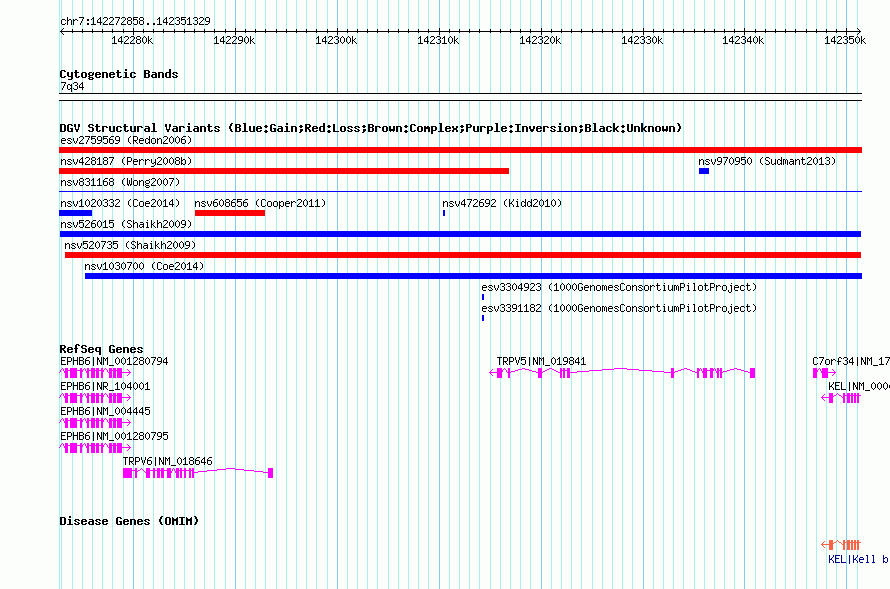The height and width of the screenshot is (589, 890).
Task: Click the 142310k ruler label
Action: 438,40
